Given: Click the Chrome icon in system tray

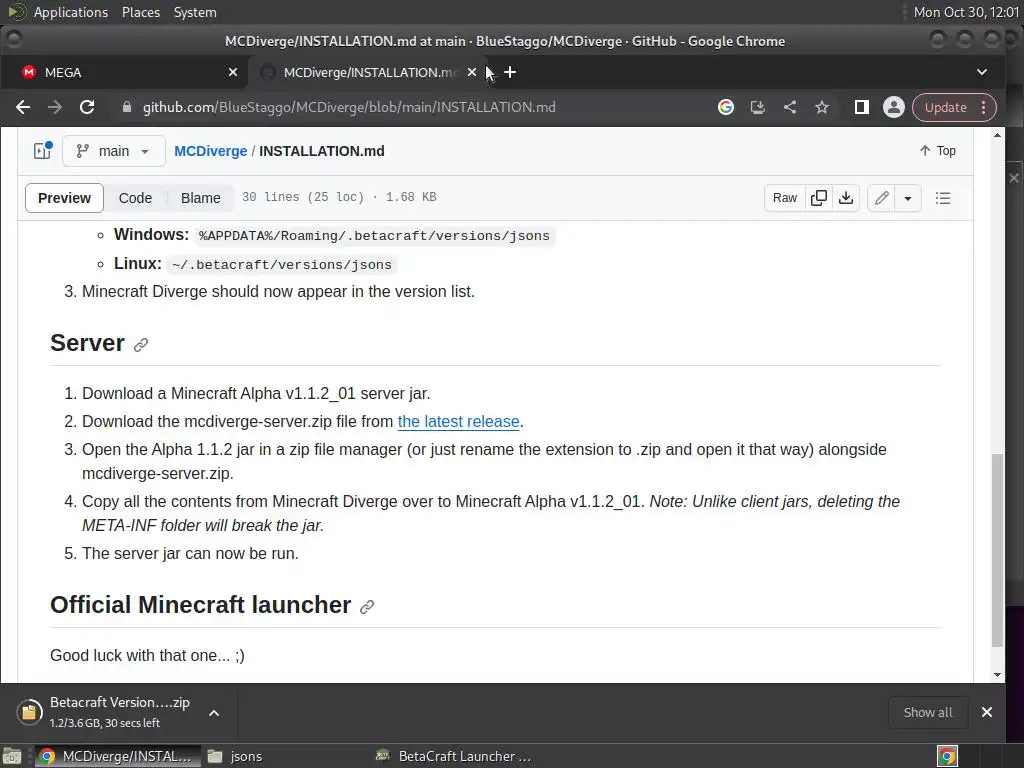Looking at the screenshot, I should (x=947, y=756).
